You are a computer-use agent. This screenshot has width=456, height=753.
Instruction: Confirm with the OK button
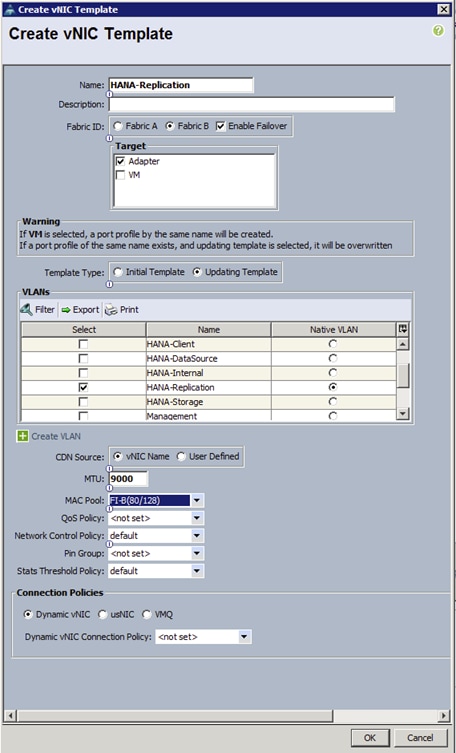click(370, 737)
